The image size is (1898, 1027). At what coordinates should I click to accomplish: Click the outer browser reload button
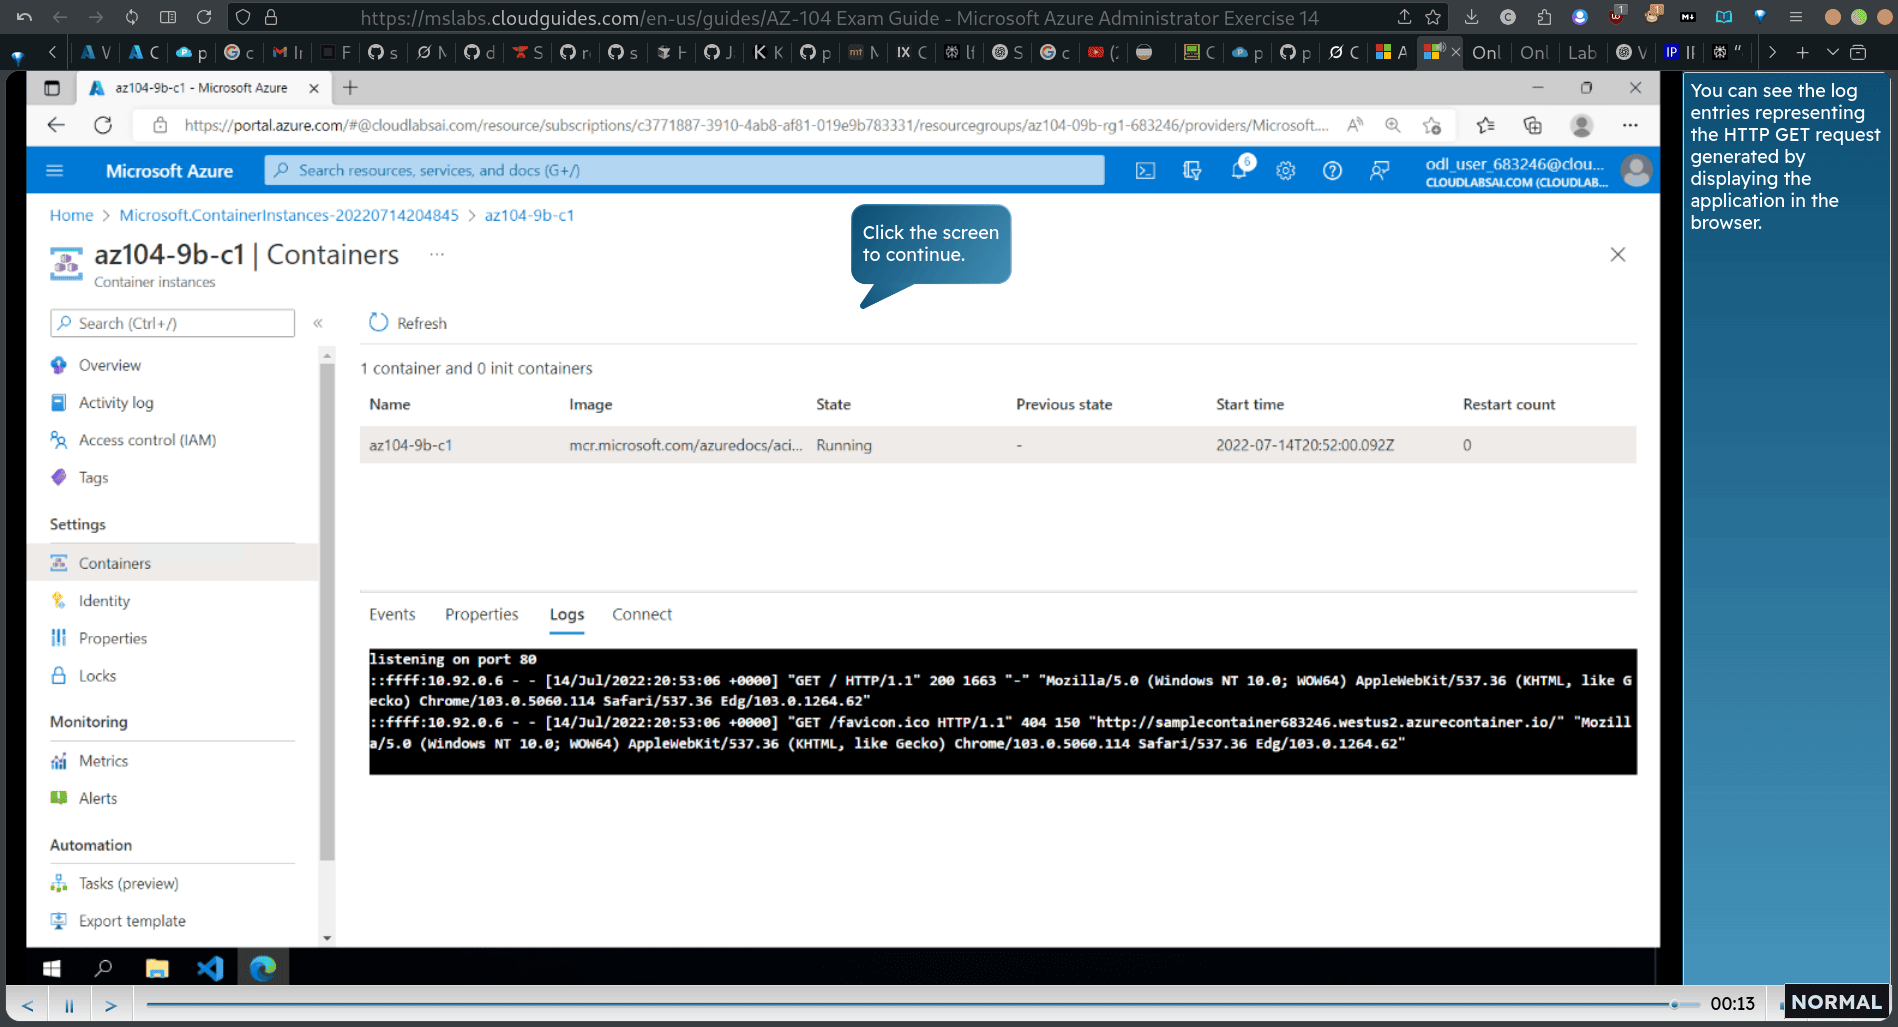[204, 17]
